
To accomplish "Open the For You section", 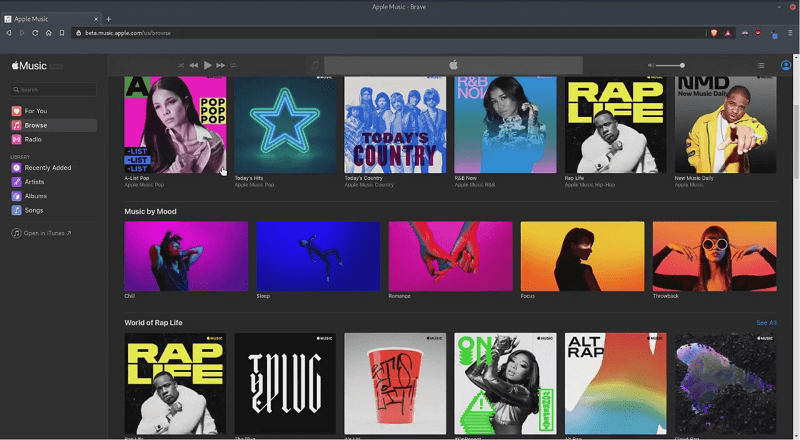I will point(53,111).
